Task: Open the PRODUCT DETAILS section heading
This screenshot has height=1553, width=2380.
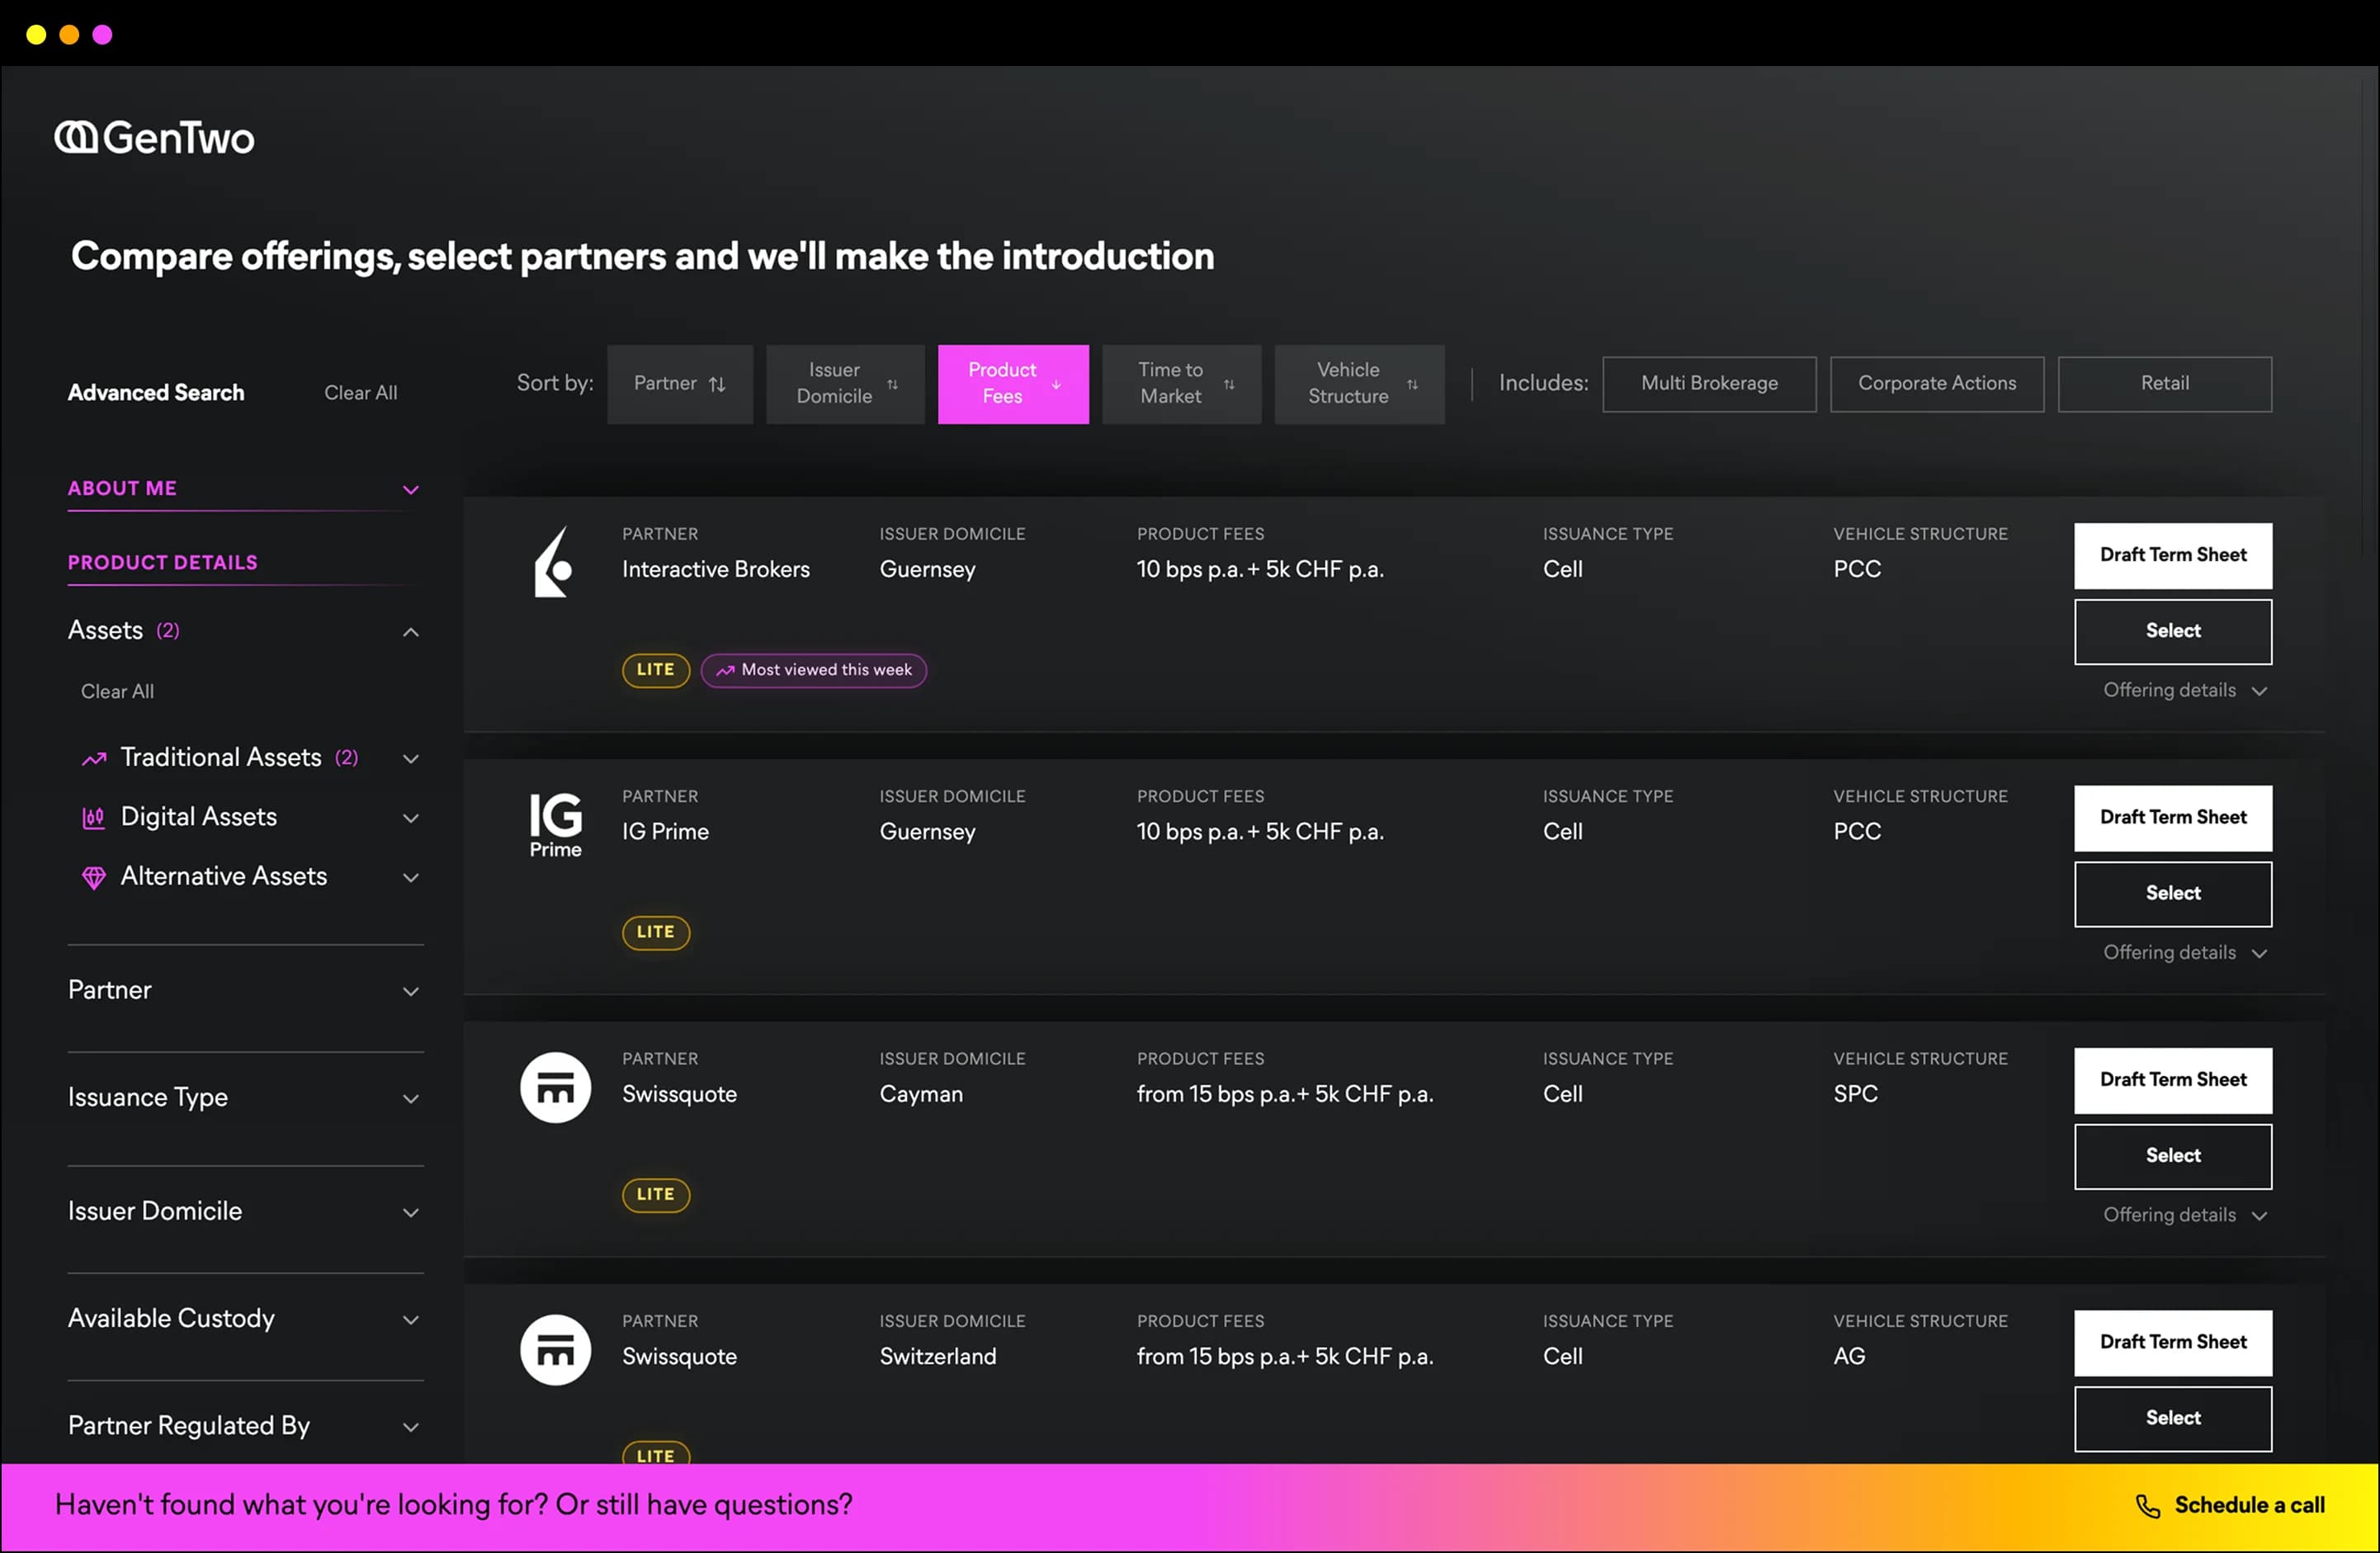Action: click(x=162, y=563)
